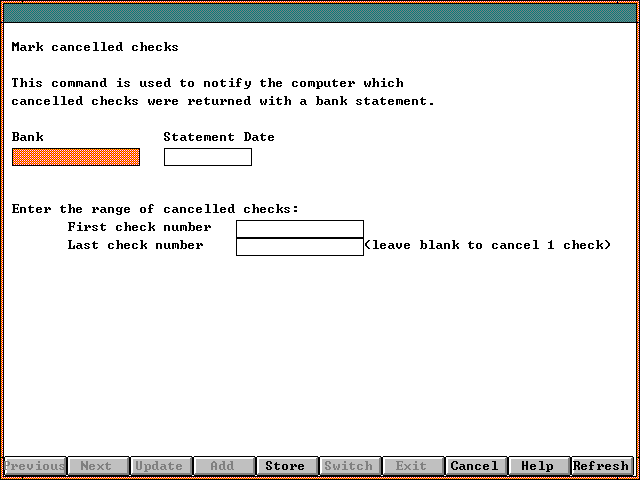Click into the Last check number field
This screenshot has width=640, height=480.
pos(300,247)
